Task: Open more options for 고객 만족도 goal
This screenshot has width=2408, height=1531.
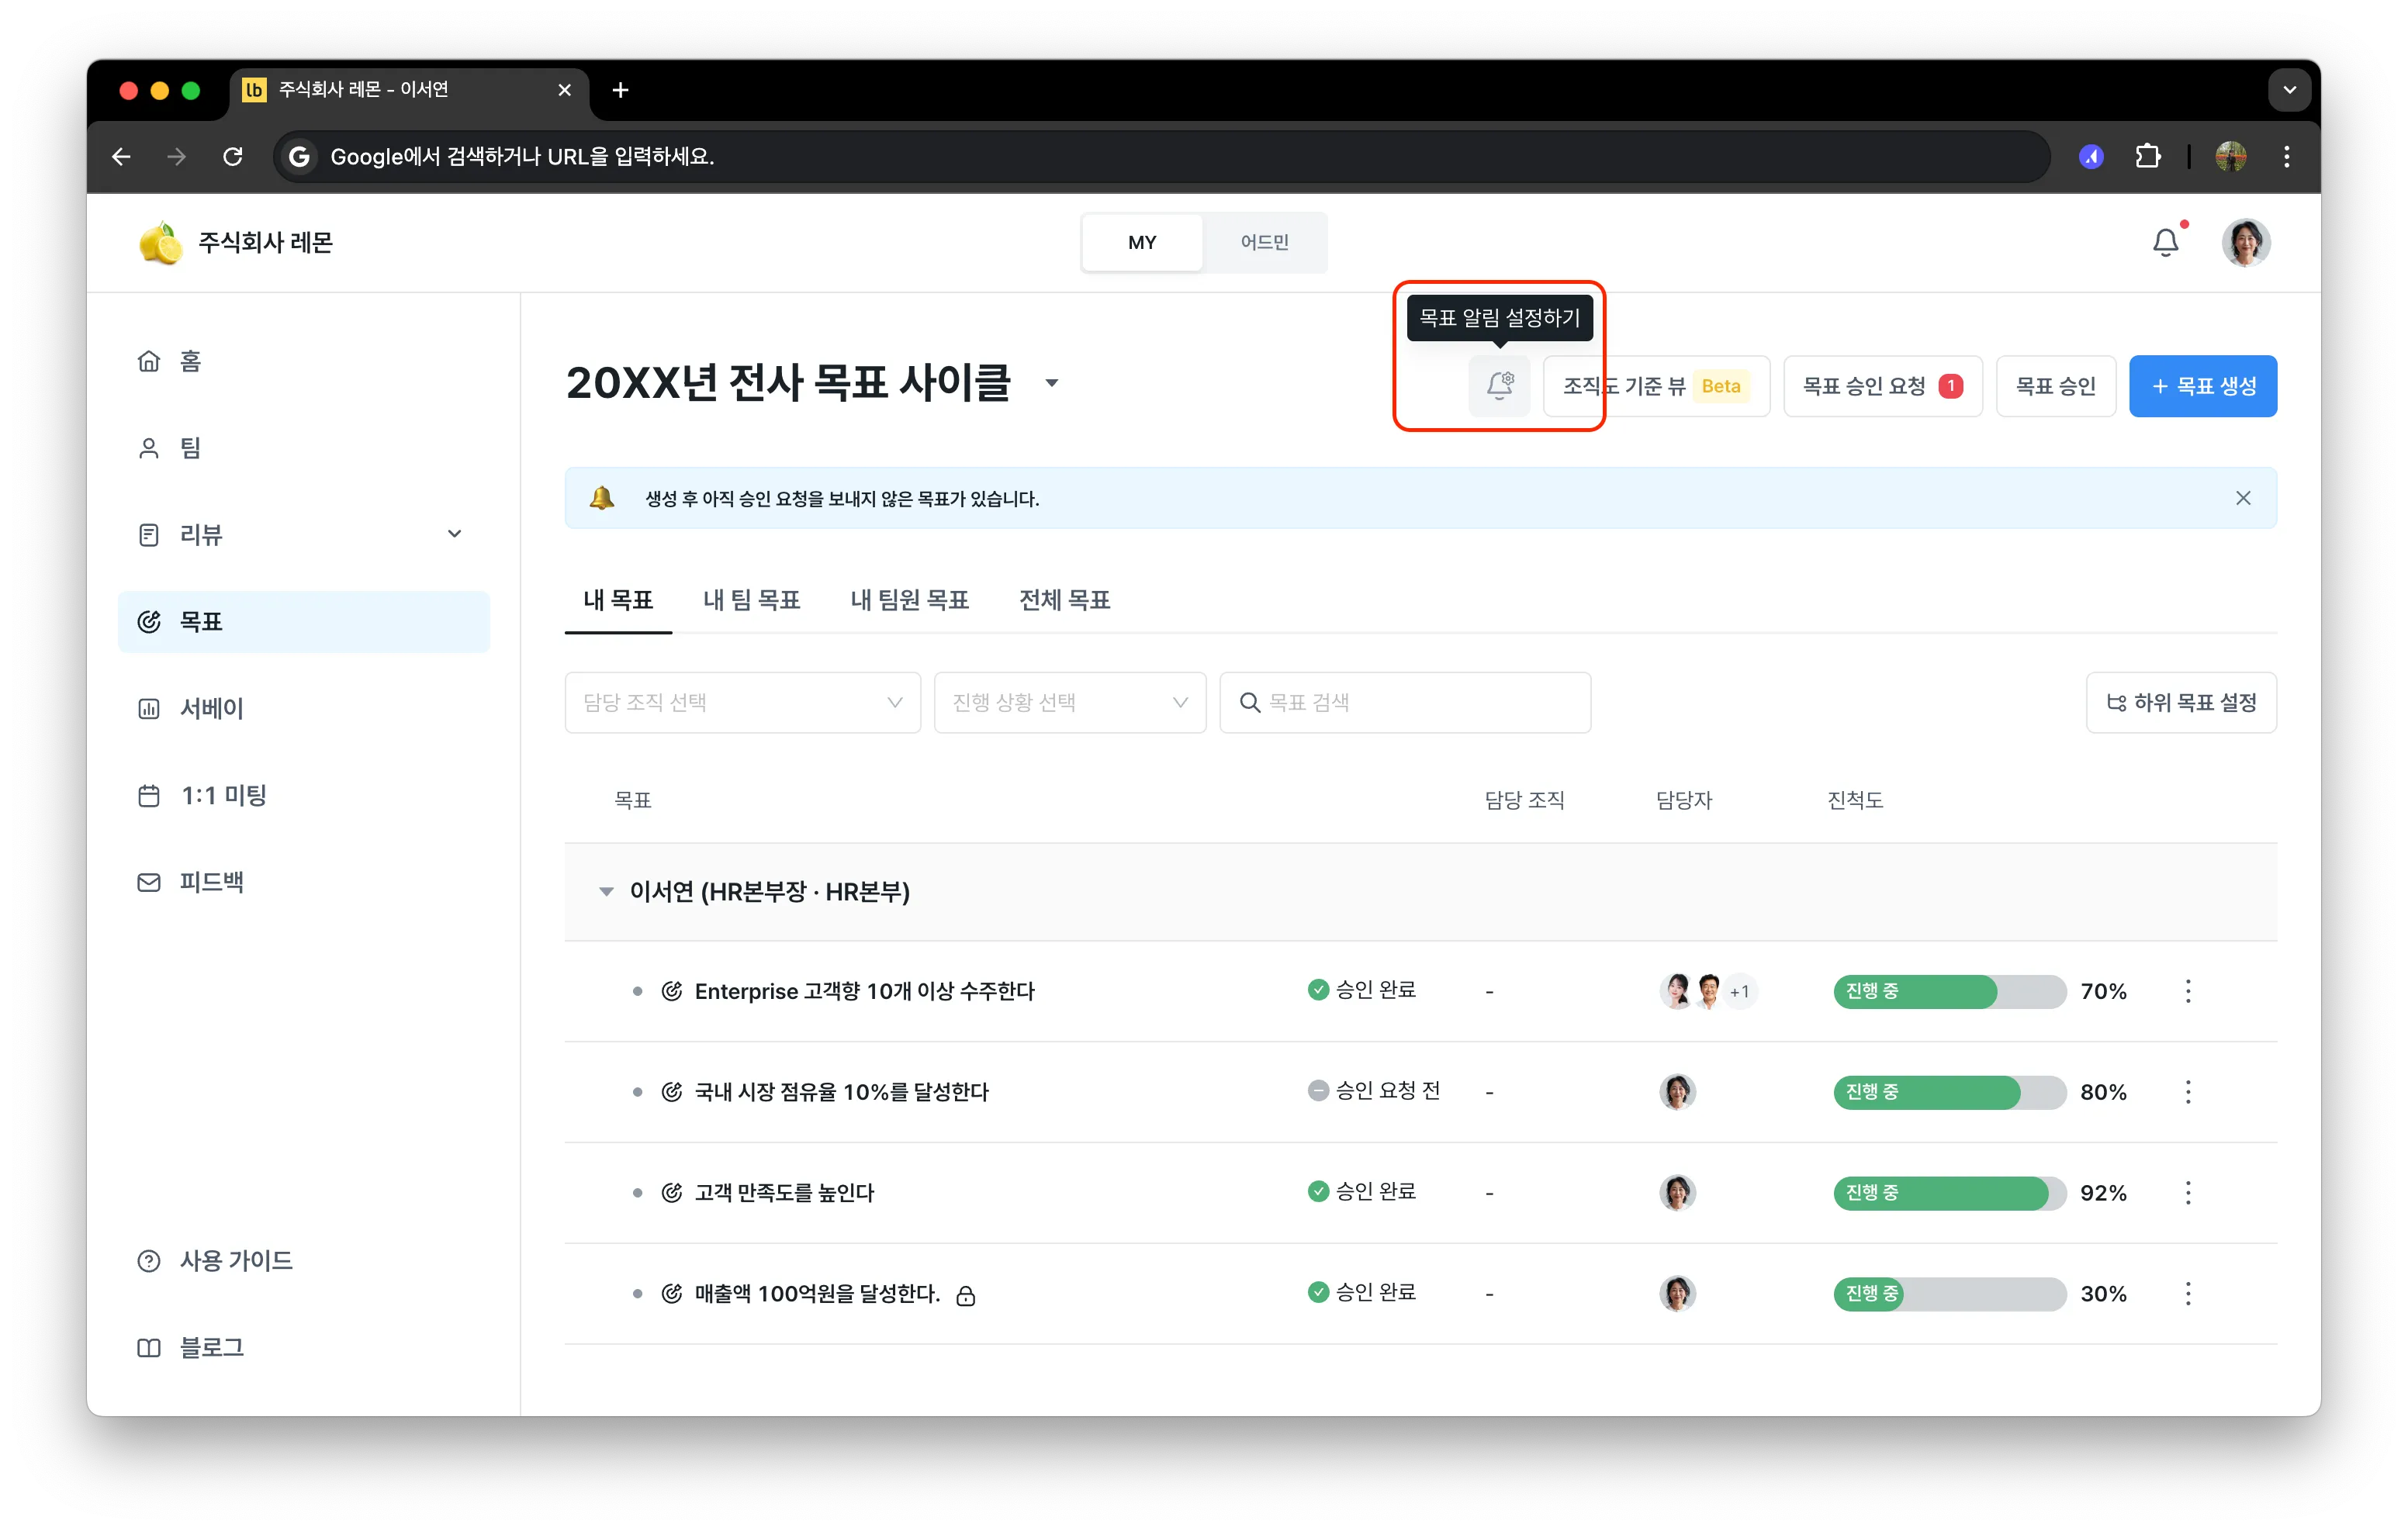Action: click(x=2188, y=1192)
